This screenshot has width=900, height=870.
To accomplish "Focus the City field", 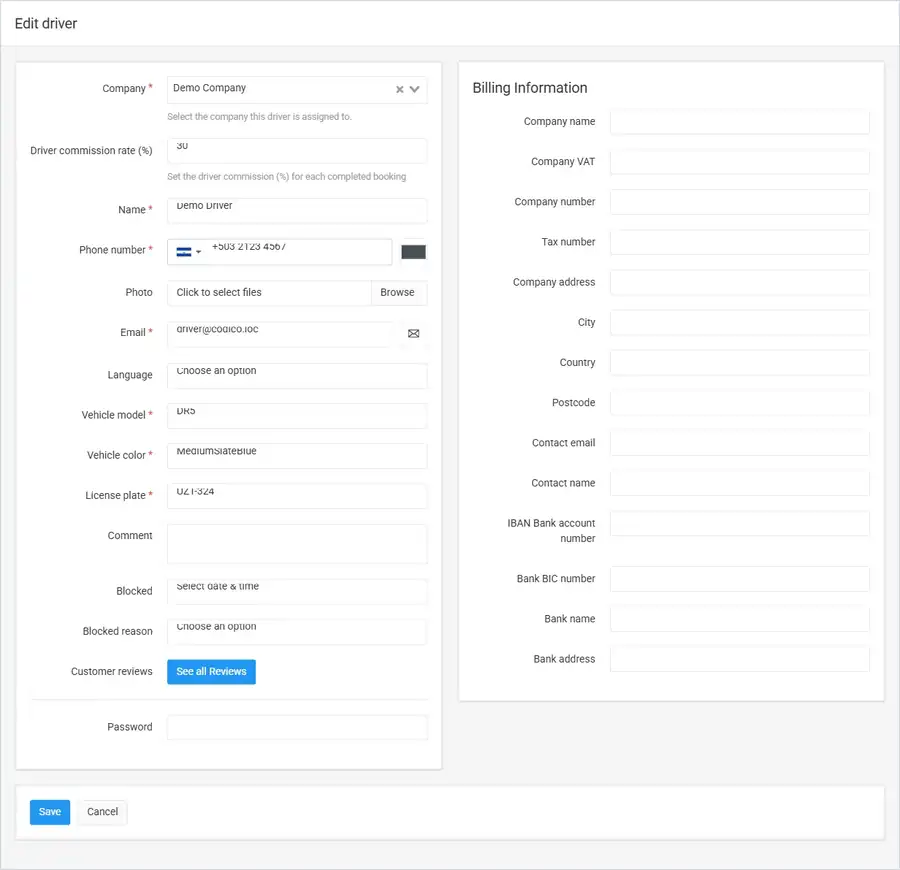I will (x=739, y=323).
